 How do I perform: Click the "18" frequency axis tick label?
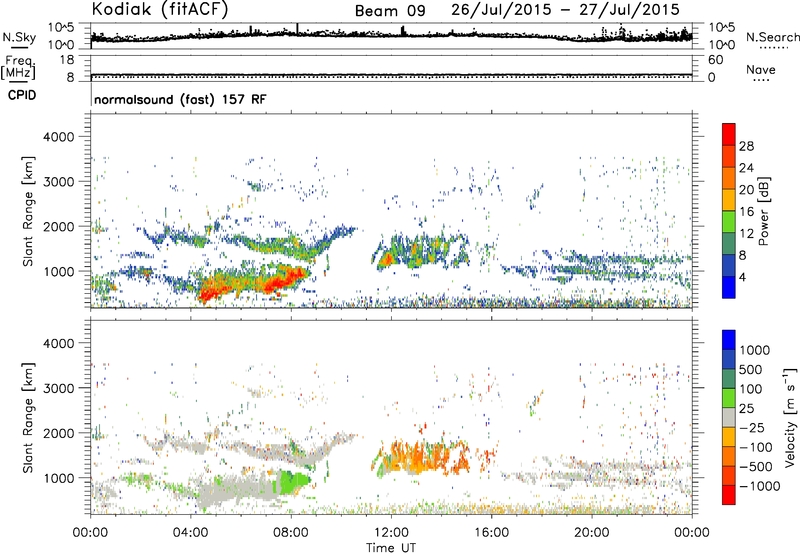coord(67,60)
